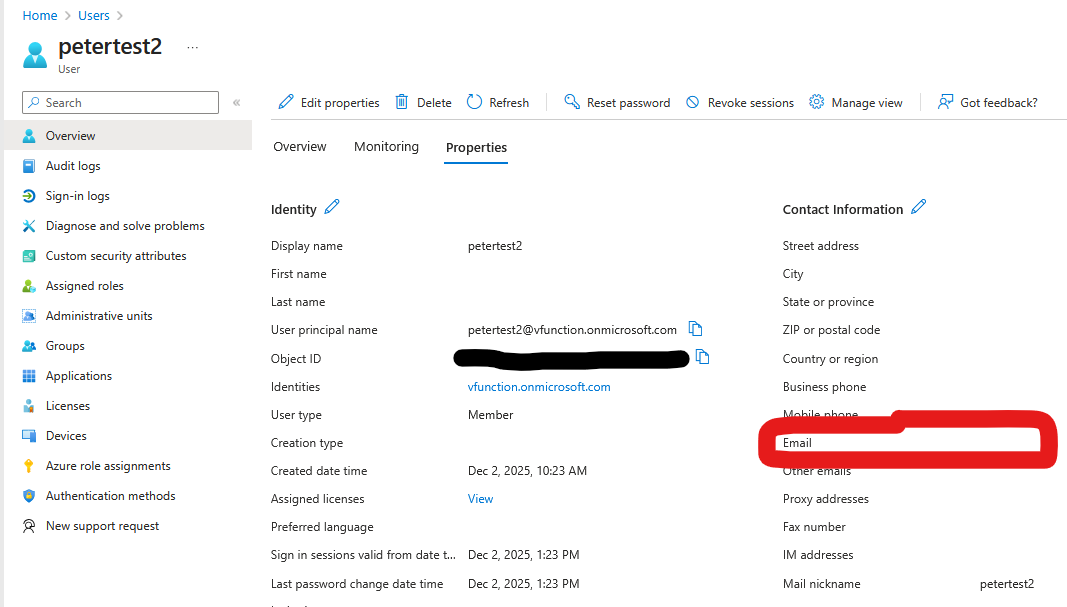The height and width of the screenshot is (607, 1067).
Task: Edit the Identity section with pencil icon
Action: coord(333,208)
